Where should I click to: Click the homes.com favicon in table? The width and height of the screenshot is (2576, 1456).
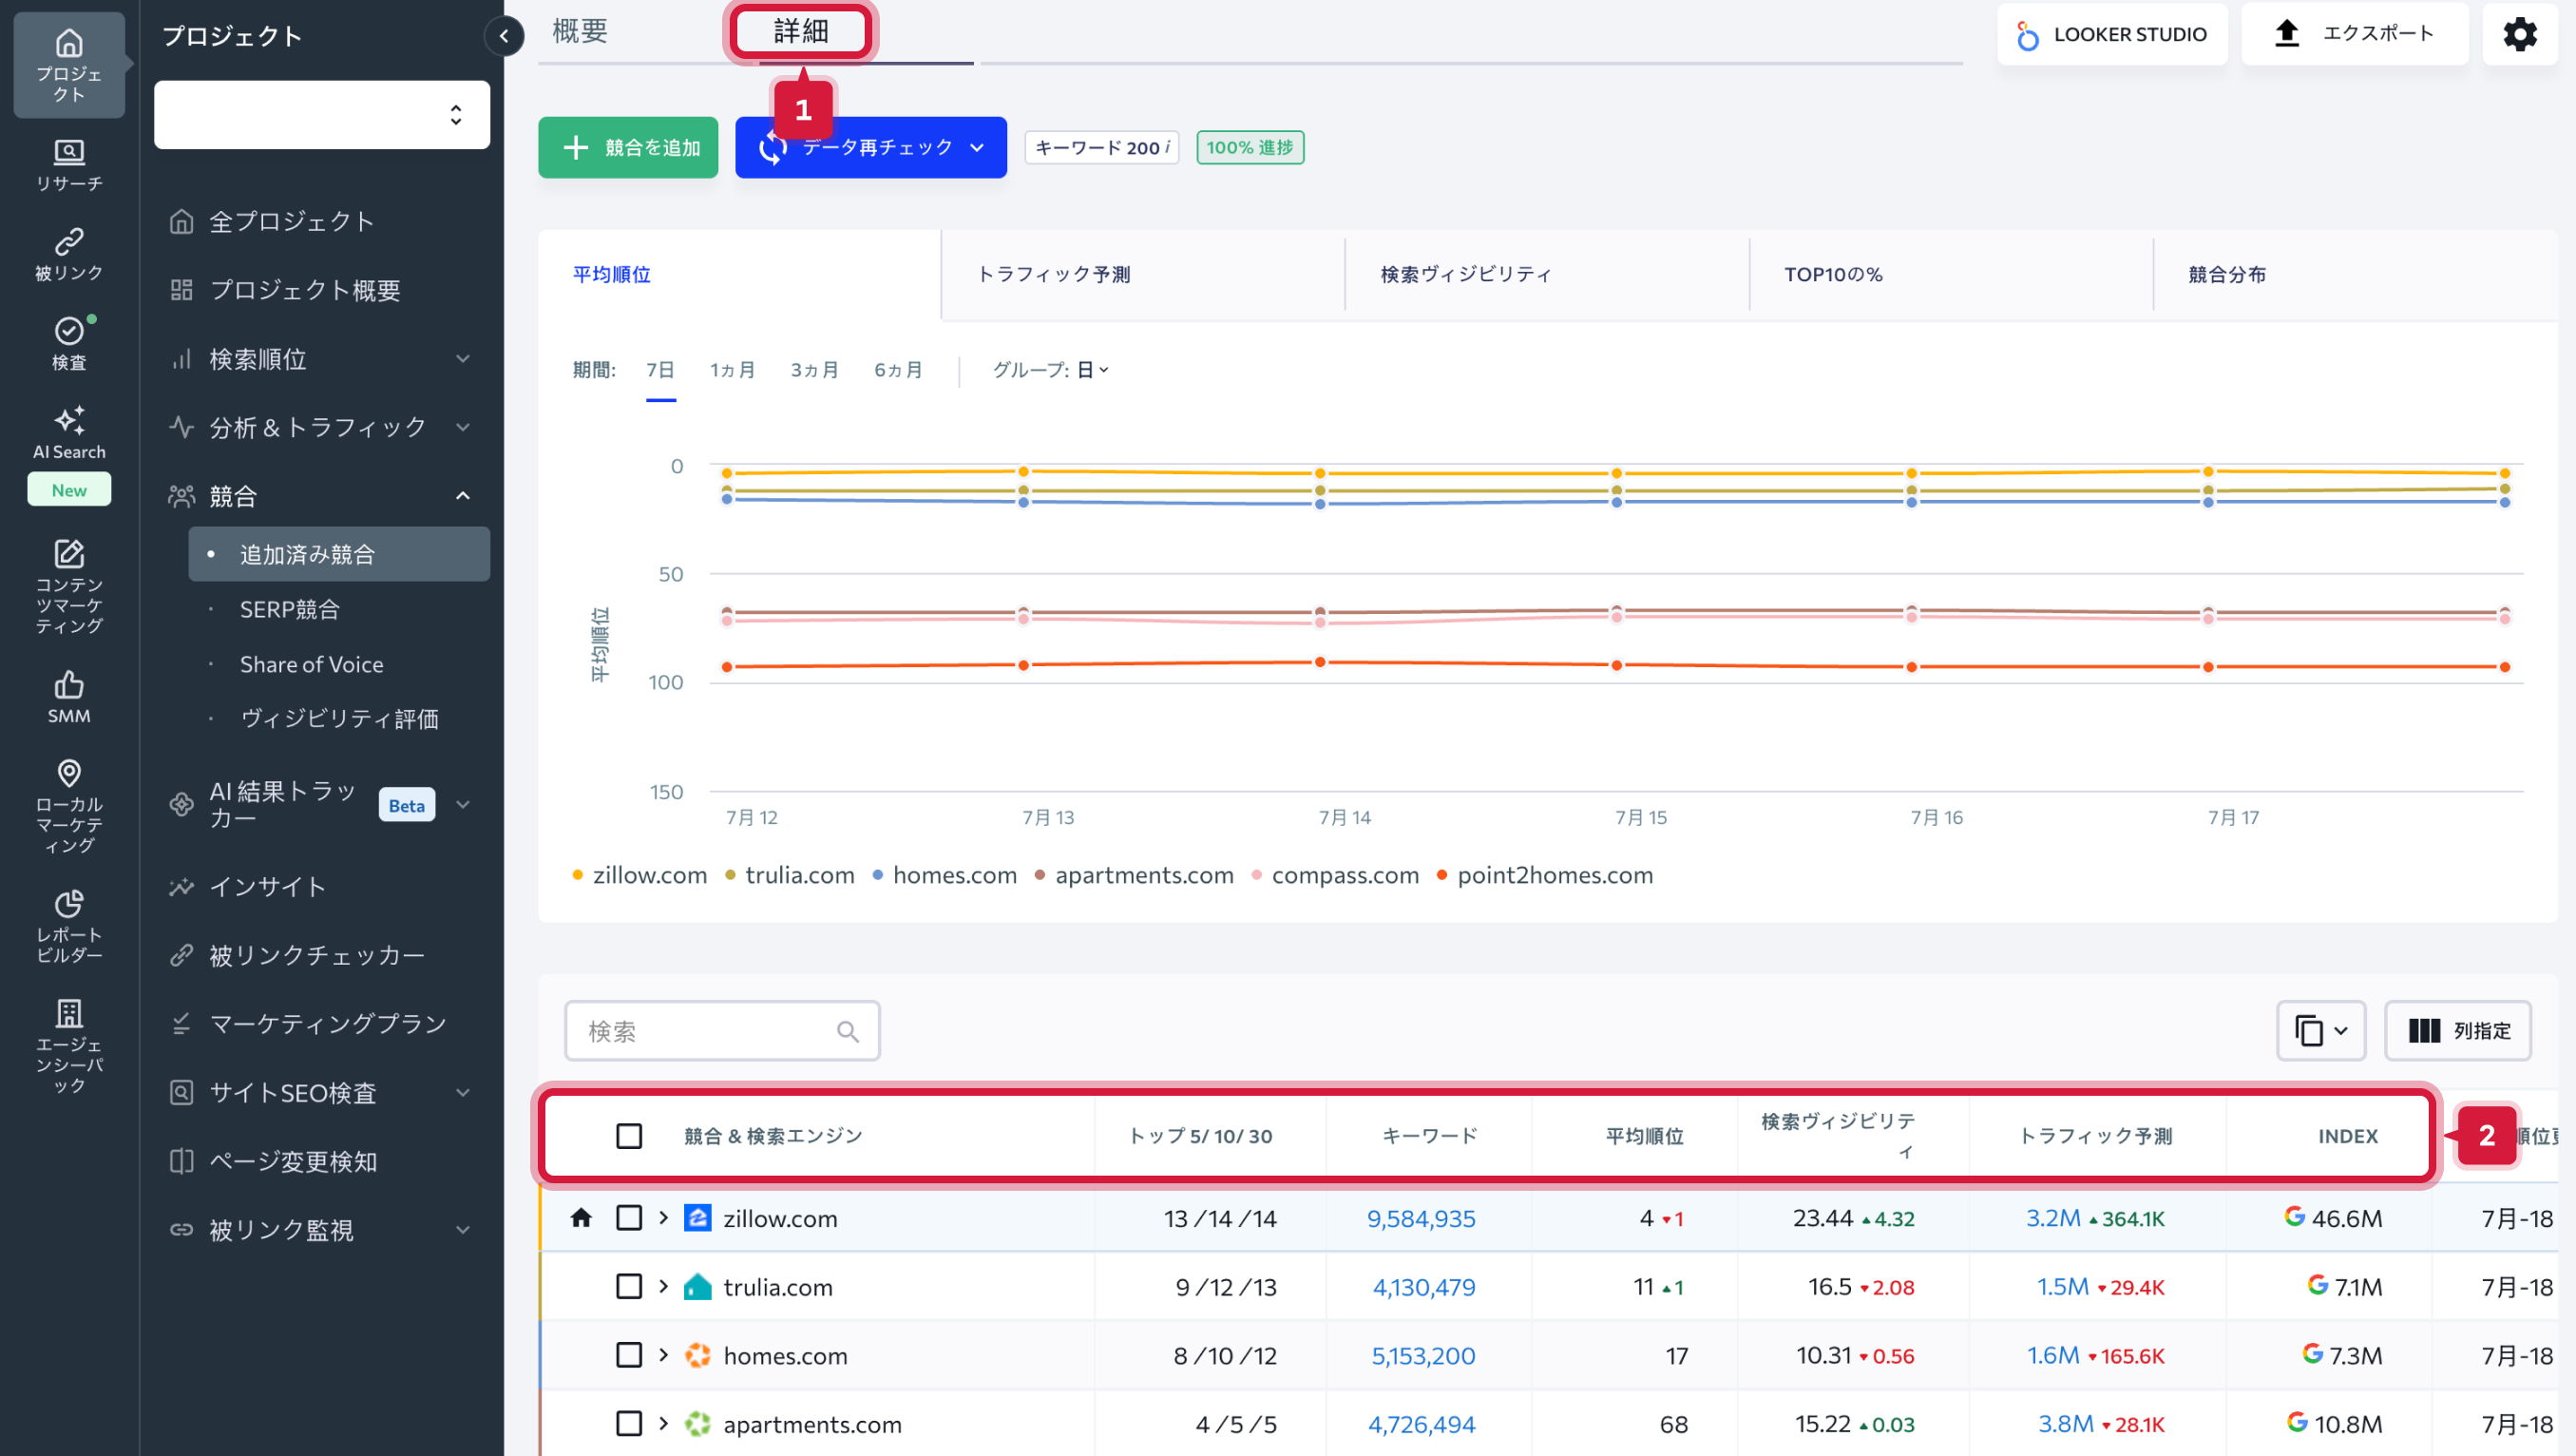(697, 1355)
